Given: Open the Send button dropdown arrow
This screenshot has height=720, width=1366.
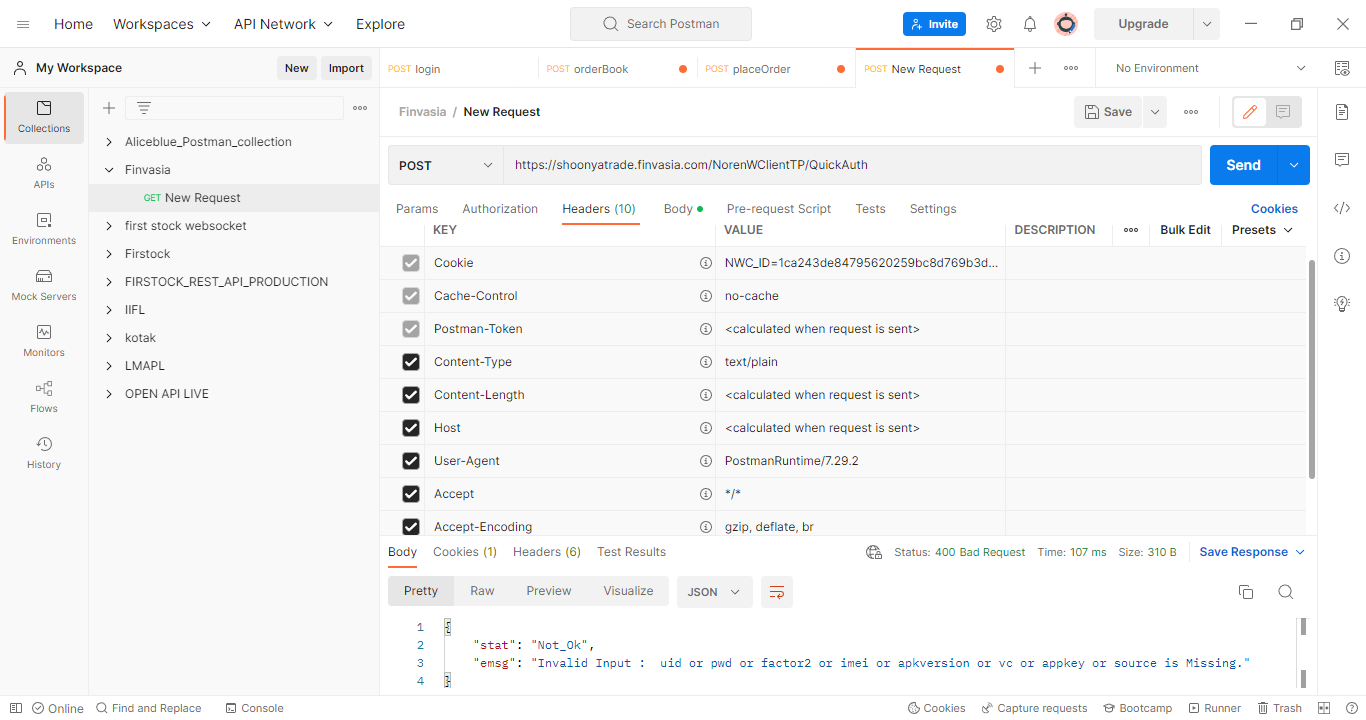Looking at the screenshot, I should click(x=1295, y=165).
